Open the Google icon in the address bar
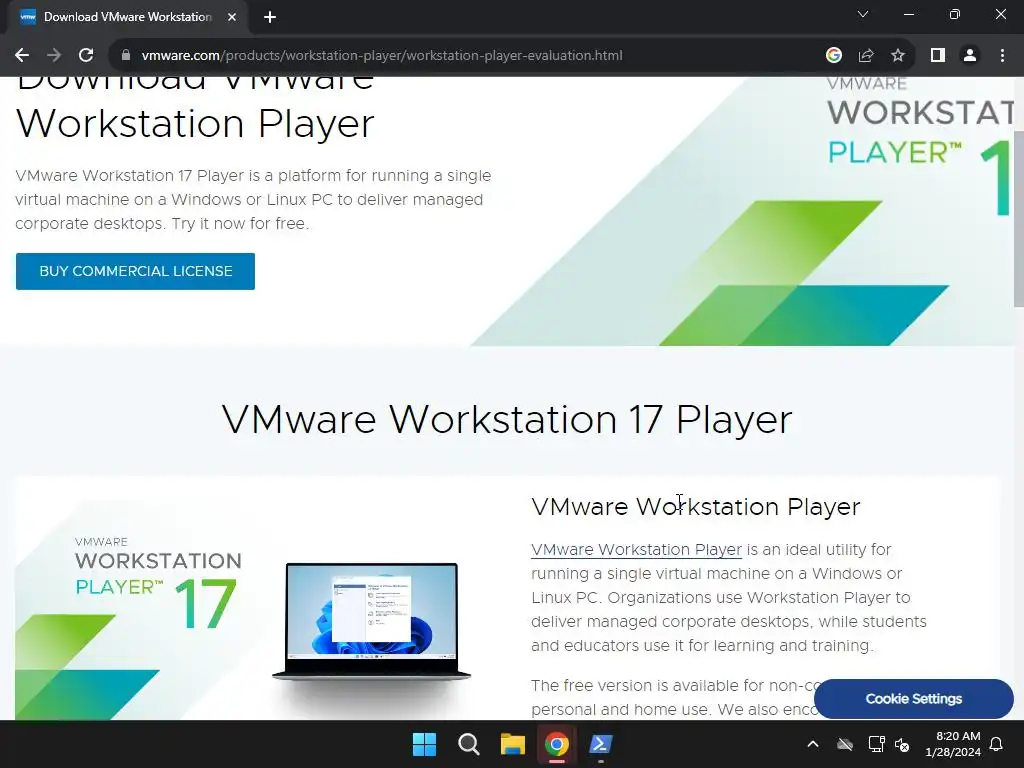The image size is (1024, 768). 834,56
